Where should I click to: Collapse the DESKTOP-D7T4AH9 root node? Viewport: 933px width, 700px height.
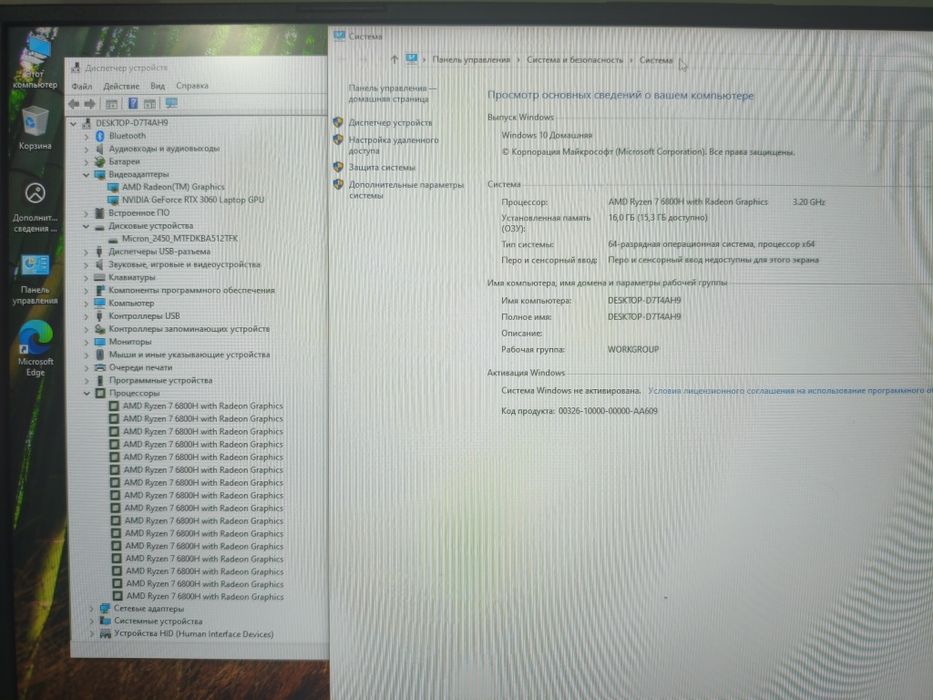tap(74, 123)
